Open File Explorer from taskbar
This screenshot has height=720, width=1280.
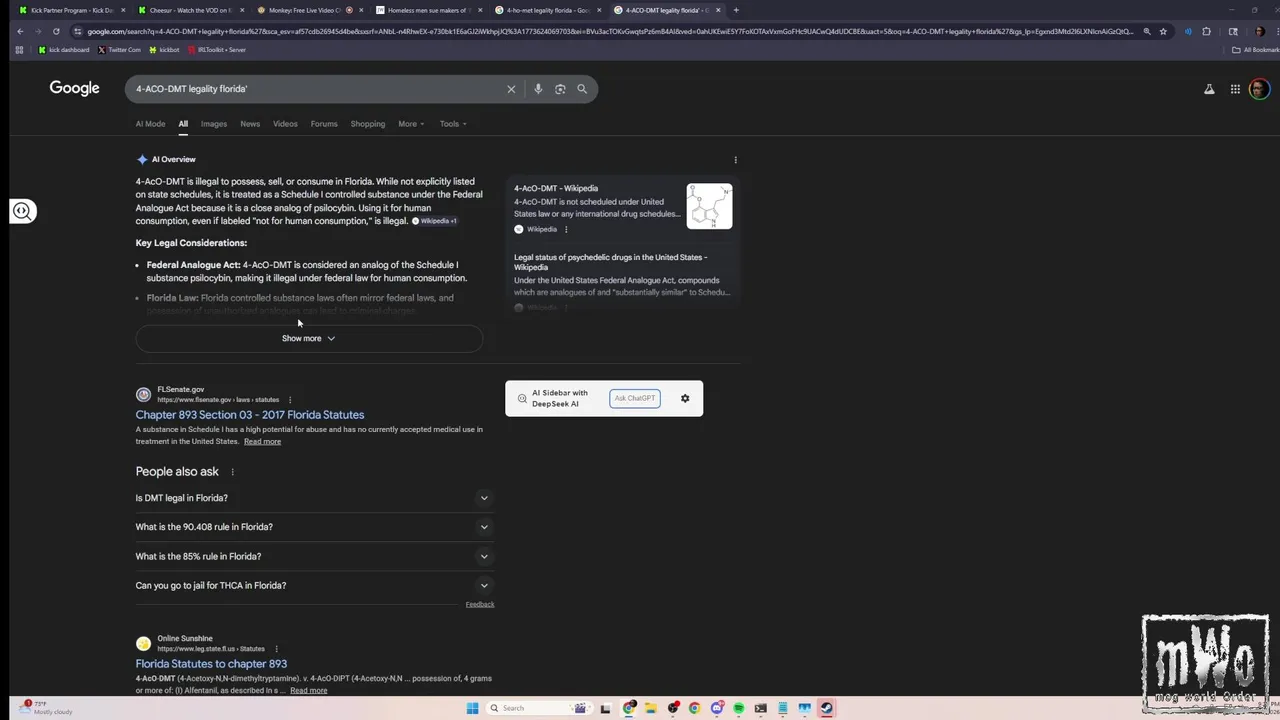[651, 708]
